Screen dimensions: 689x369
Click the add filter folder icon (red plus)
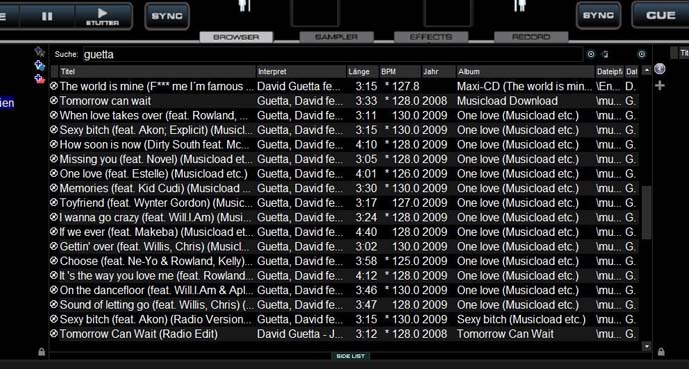[x=40, y=80]
